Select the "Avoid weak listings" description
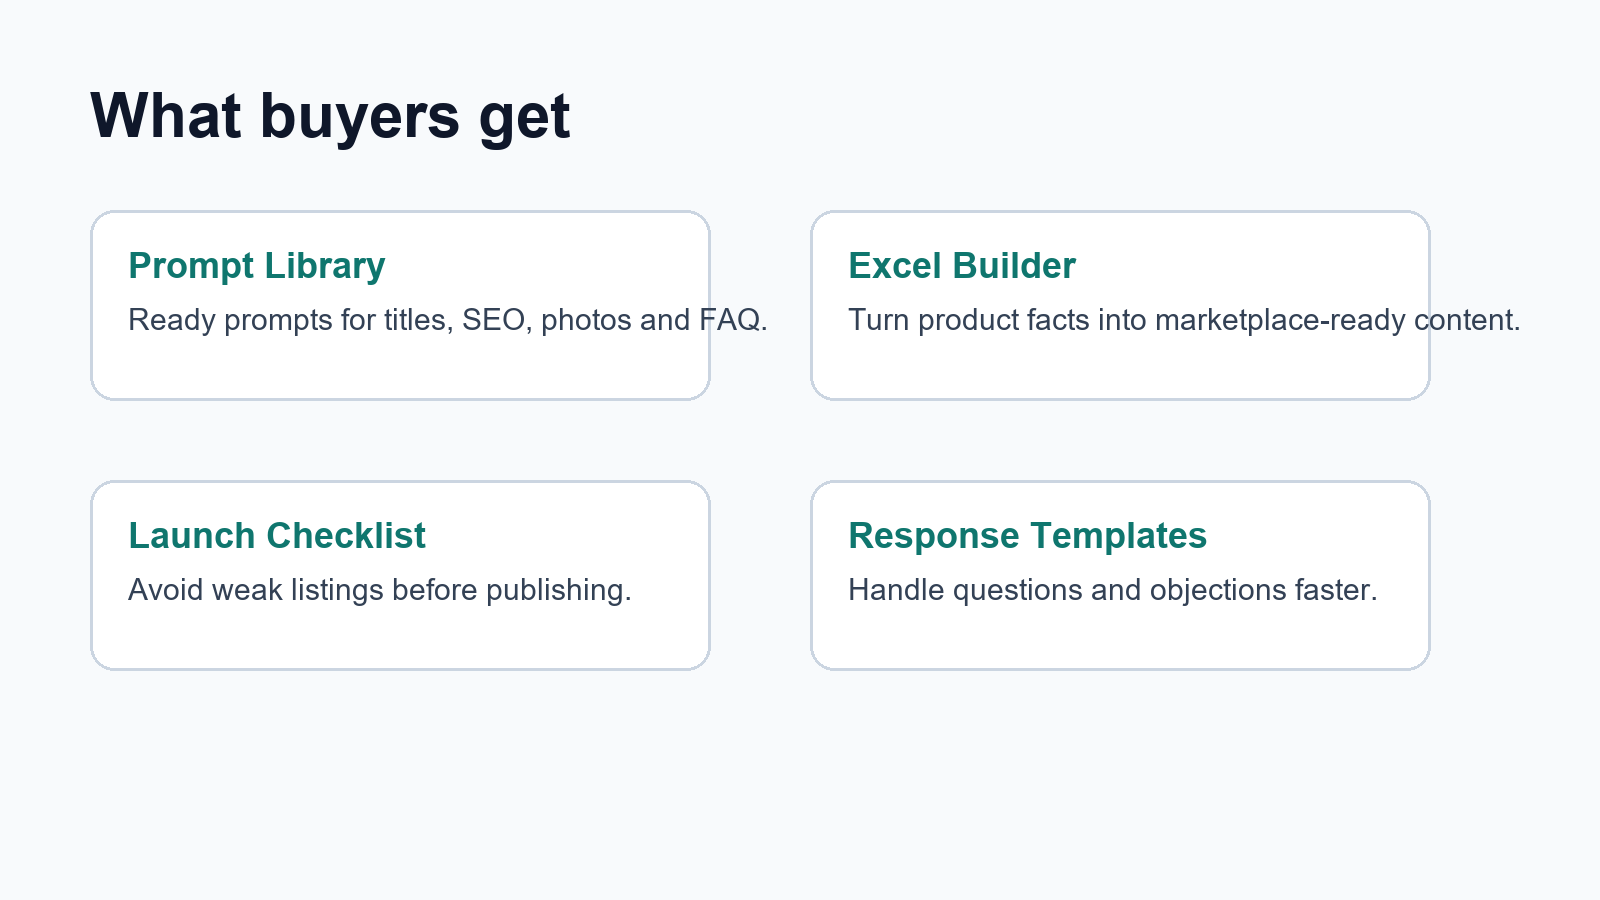 click(x=380, y=590)
